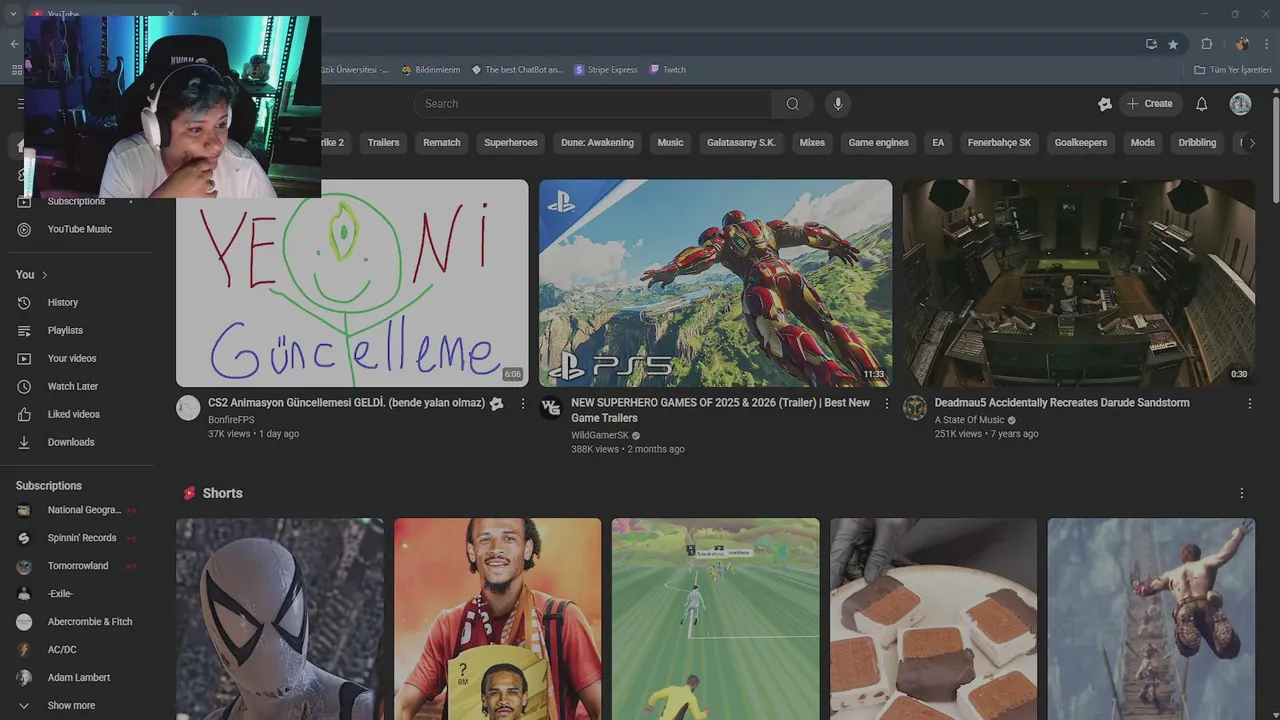Select the Mixes chip
The height and width of the screenshot is (720, 1280).
(812, 143)
